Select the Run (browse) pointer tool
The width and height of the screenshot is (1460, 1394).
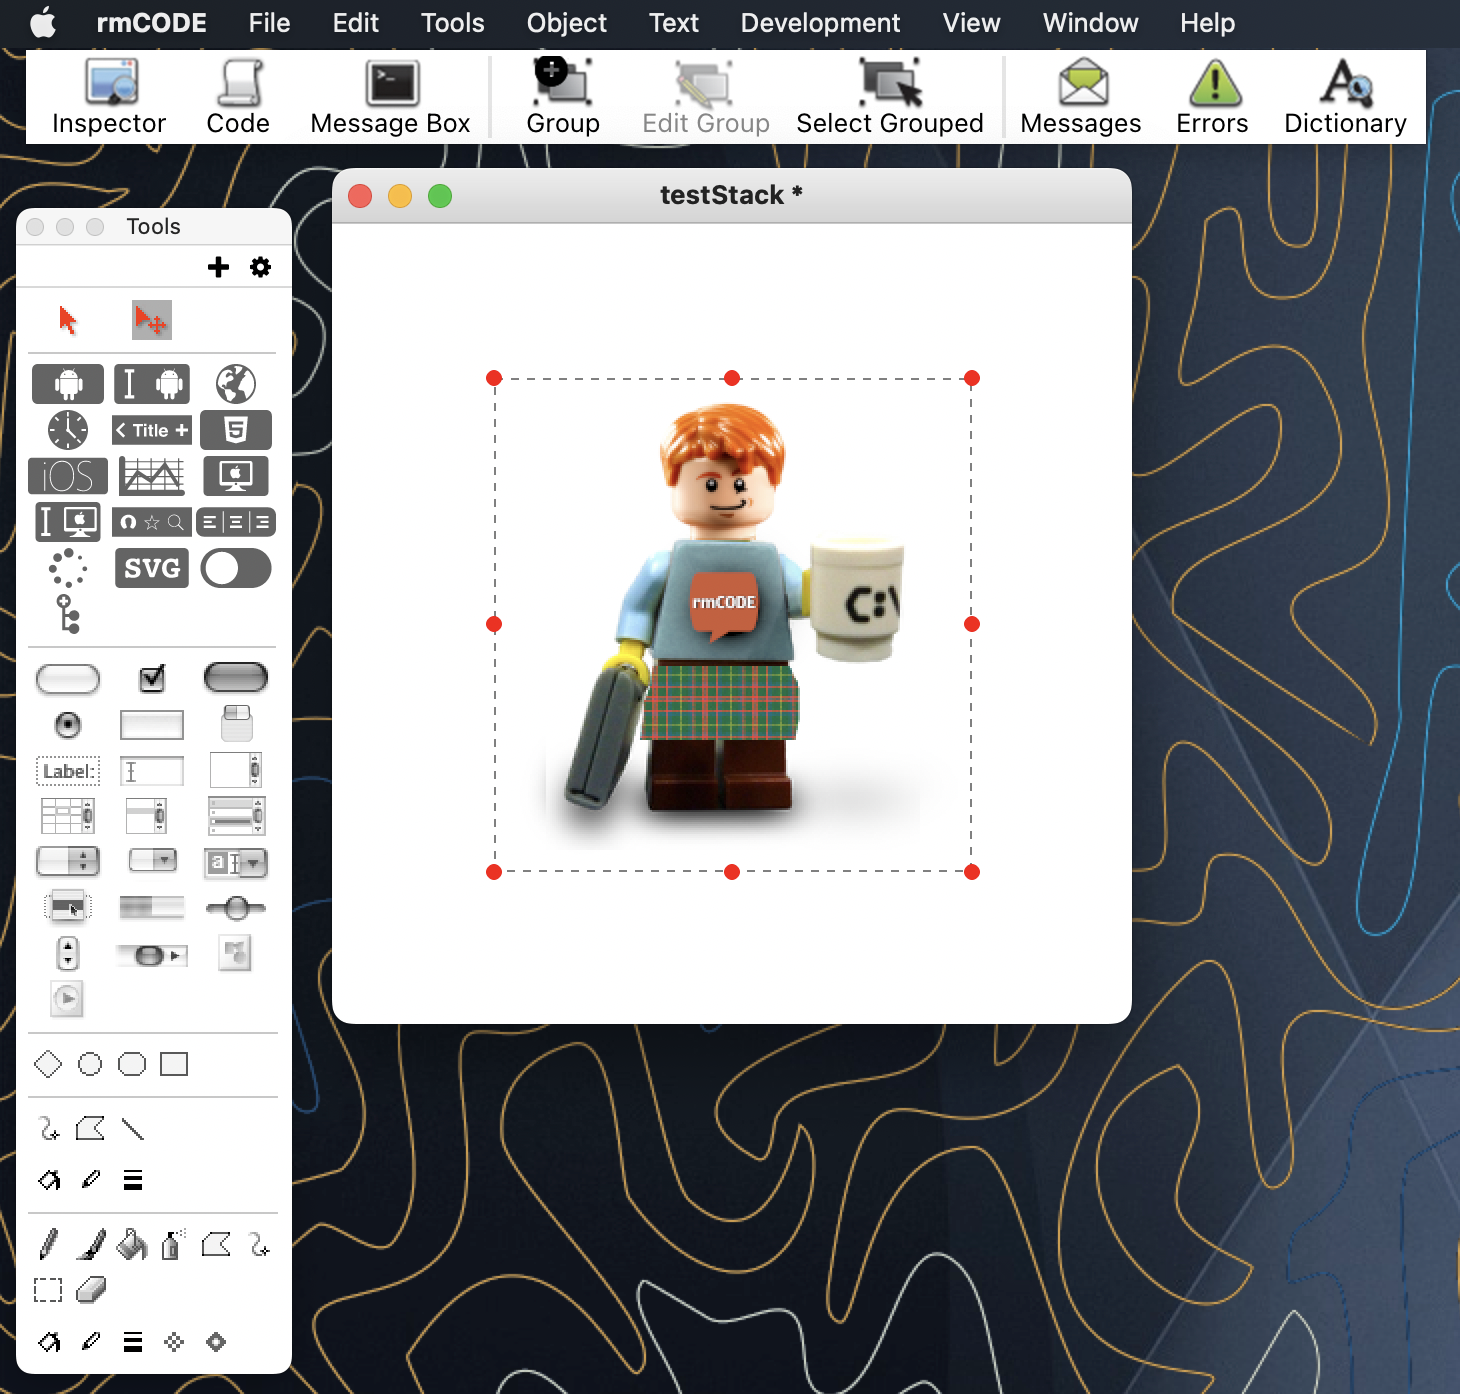click(67, 320)
